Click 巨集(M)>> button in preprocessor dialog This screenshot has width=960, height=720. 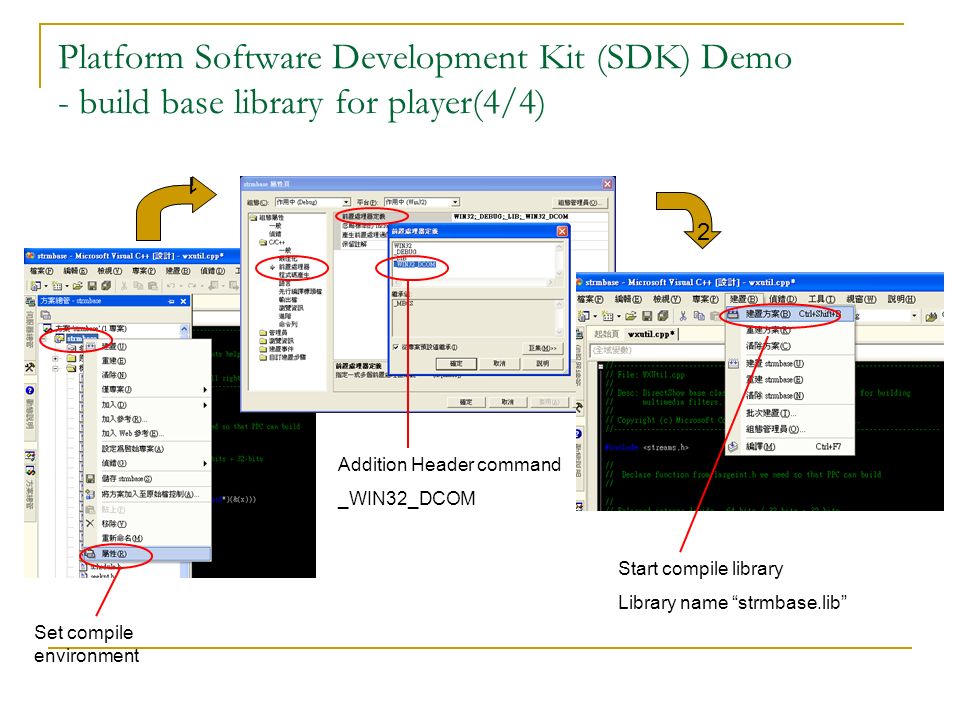pyautogui.click(x=542, y=348)
